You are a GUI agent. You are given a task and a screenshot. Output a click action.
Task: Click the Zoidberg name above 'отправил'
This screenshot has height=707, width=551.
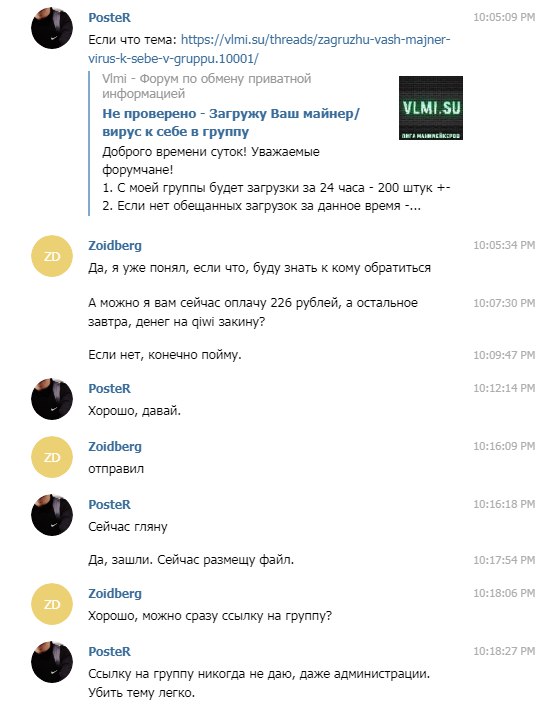(x=115, y=446)
